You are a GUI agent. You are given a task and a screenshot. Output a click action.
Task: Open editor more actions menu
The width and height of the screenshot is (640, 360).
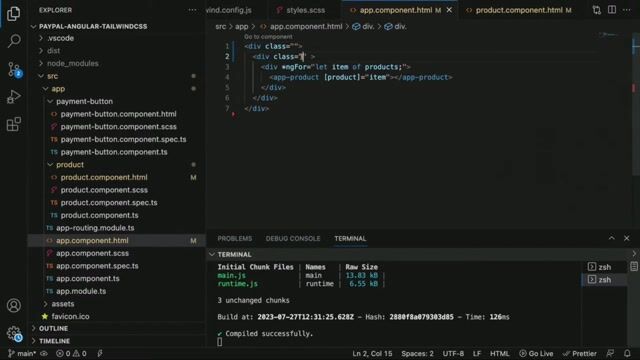pos(627,10)
